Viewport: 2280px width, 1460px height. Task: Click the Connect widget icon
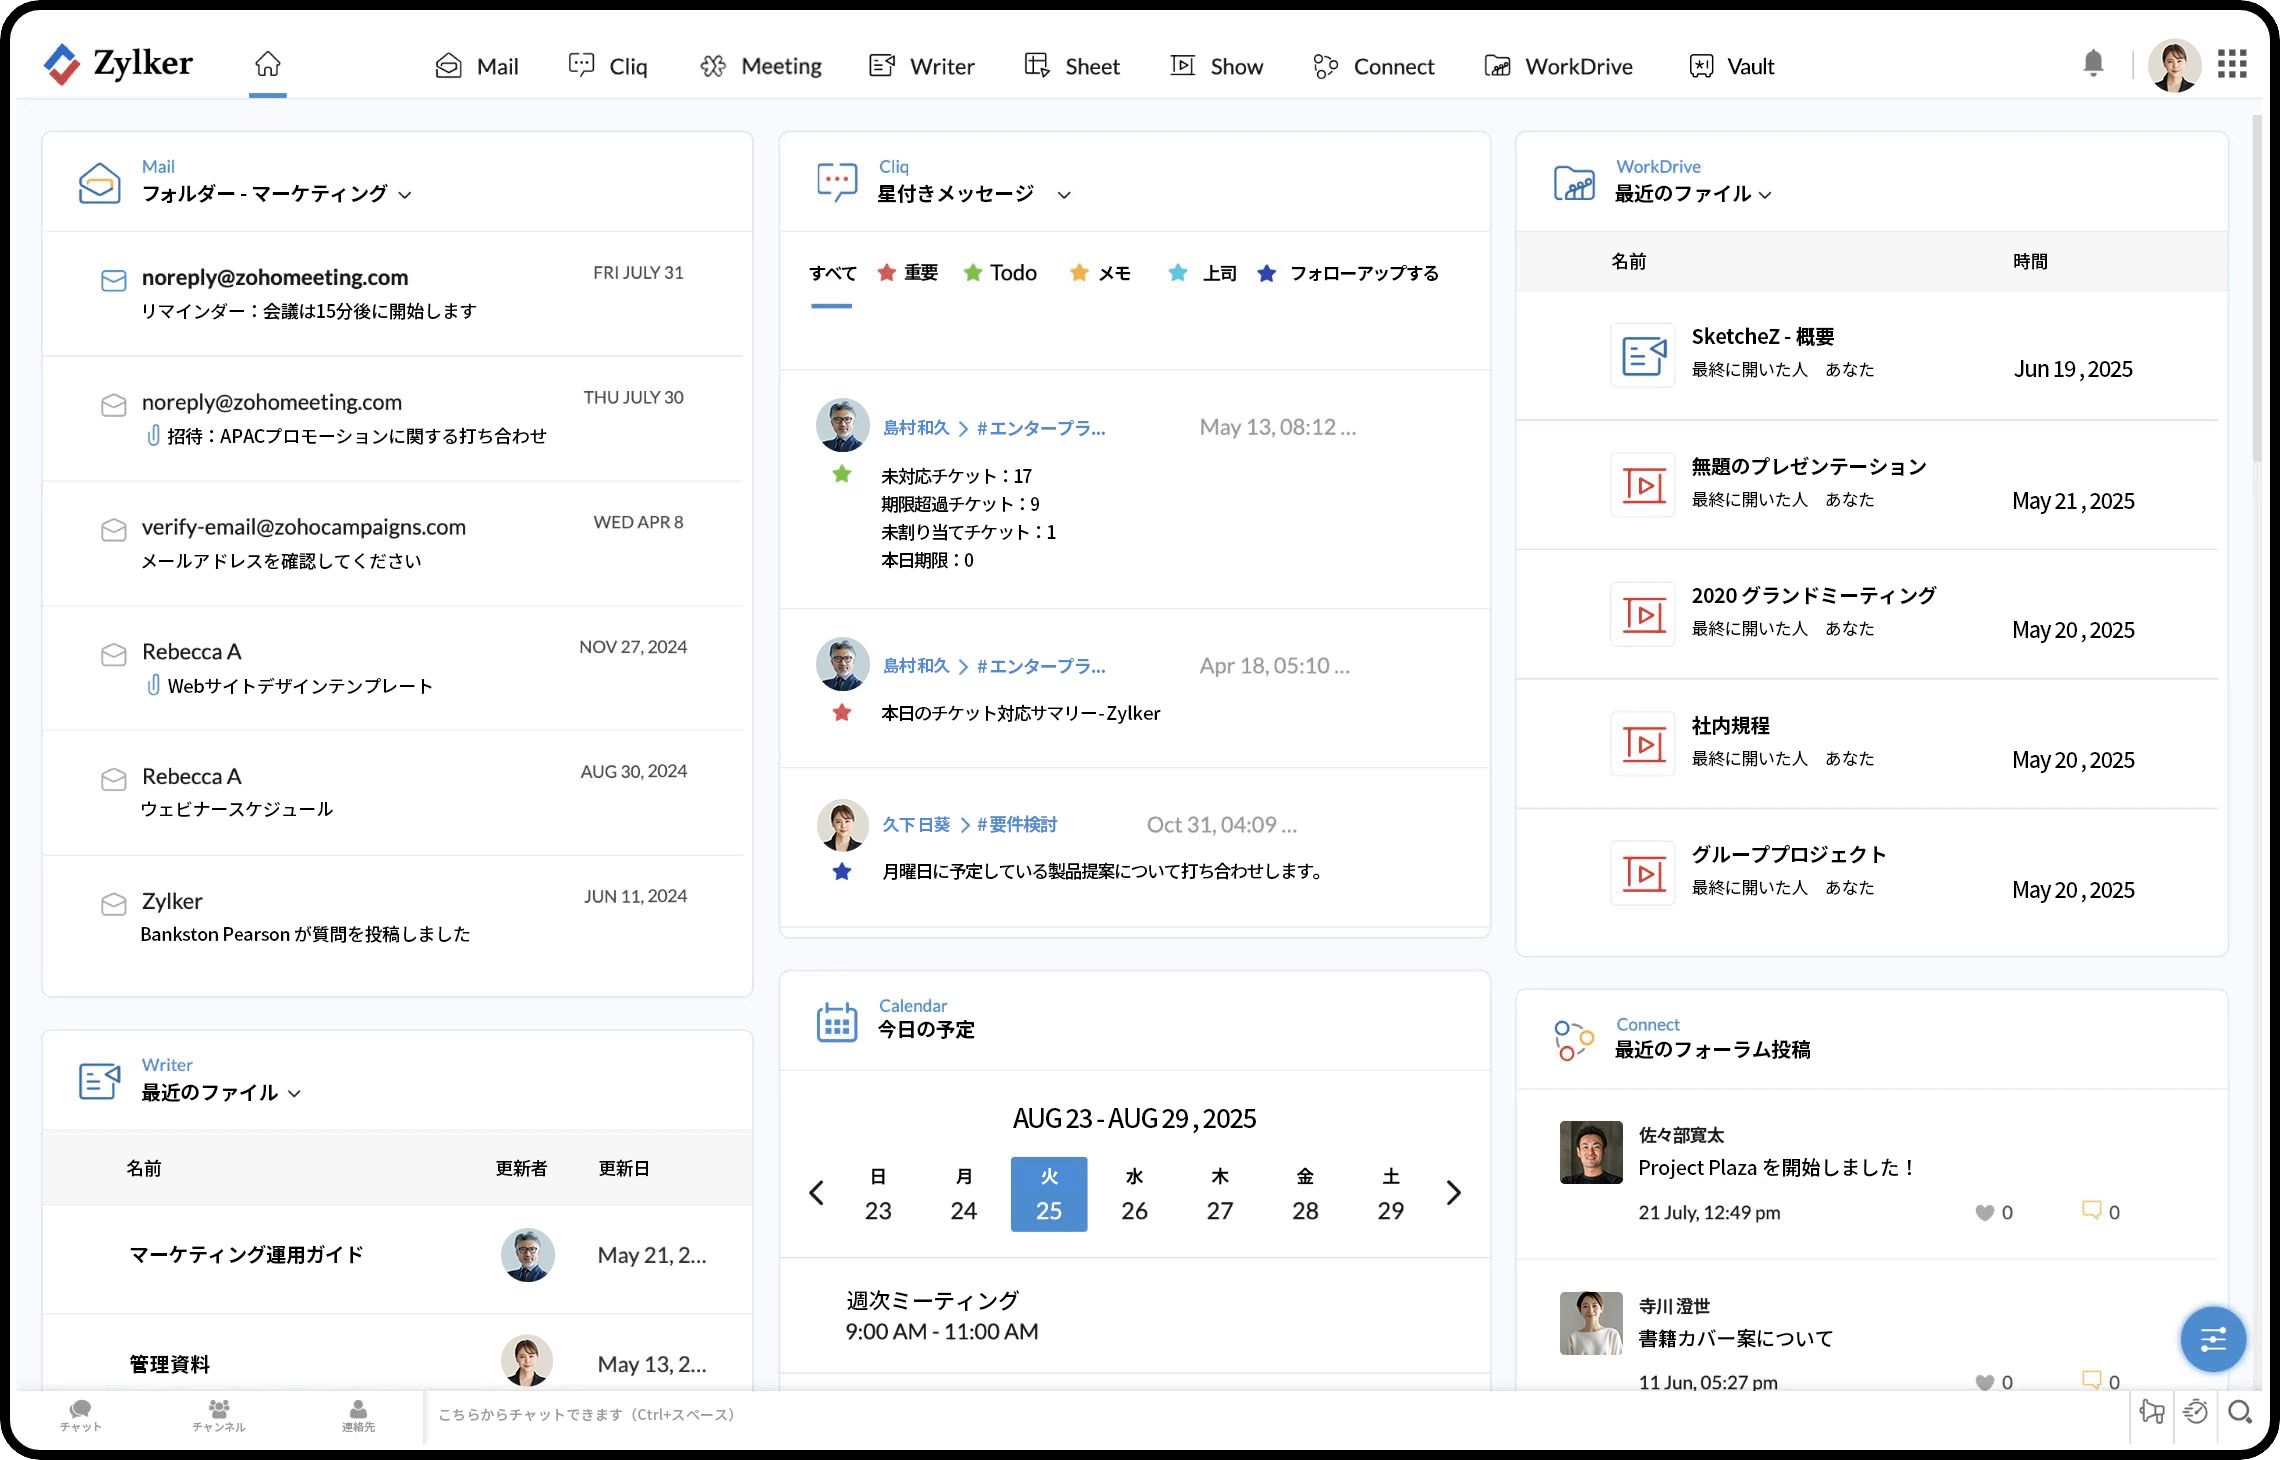pos(1574,1040)
